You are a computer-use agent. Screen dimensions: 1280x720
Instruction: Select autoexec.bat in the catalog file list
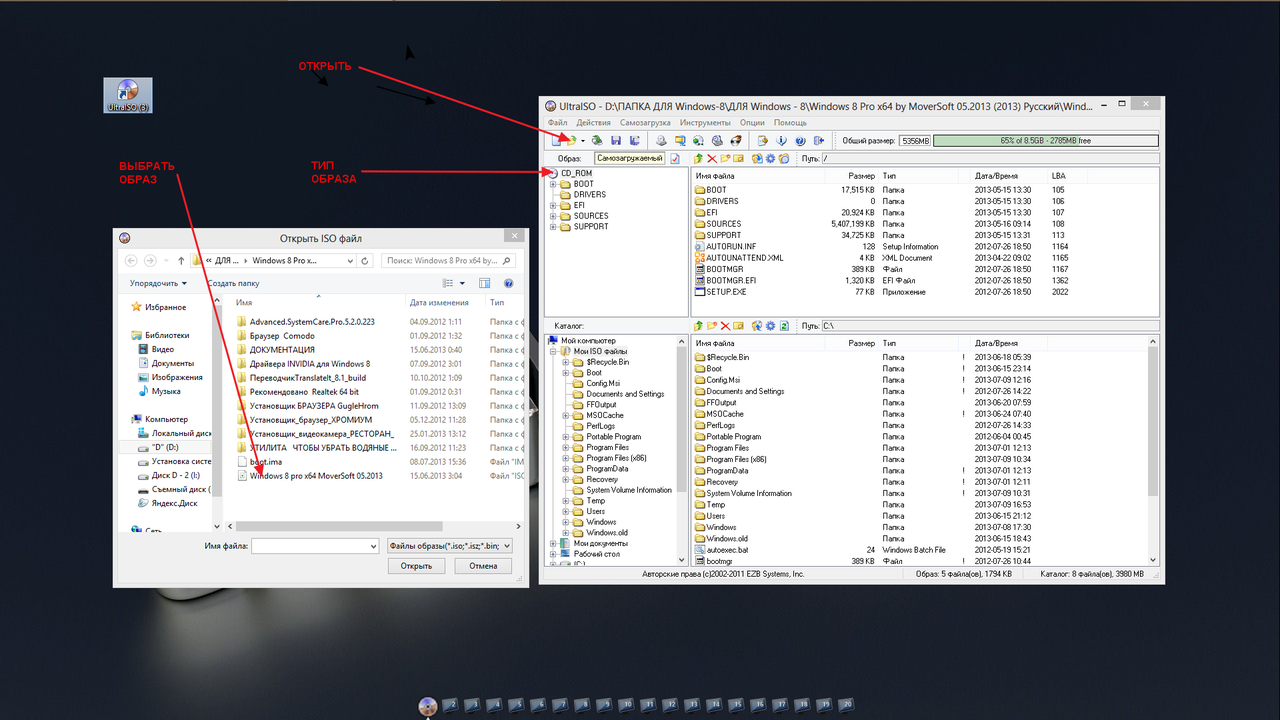coord(720,550)
